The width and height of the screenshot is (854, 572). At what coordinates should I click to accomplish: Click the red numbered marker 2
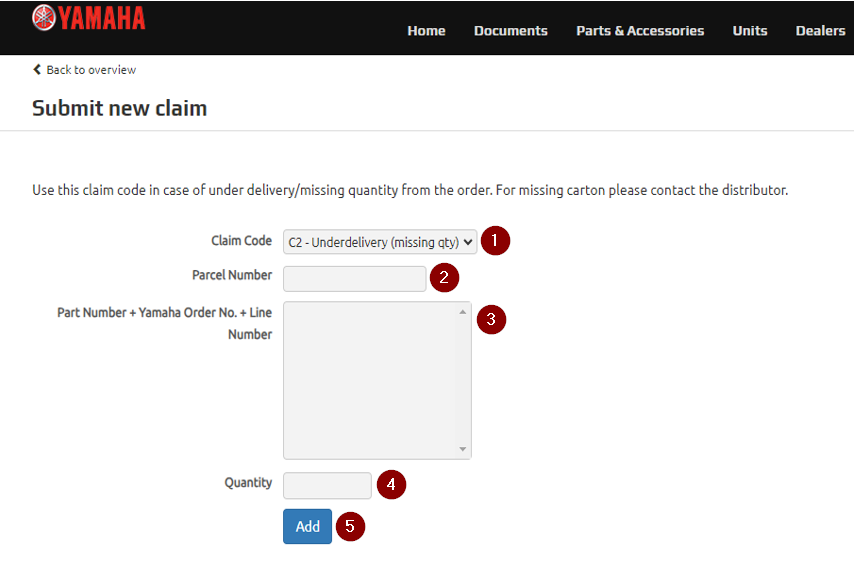(x=444, y=277)
